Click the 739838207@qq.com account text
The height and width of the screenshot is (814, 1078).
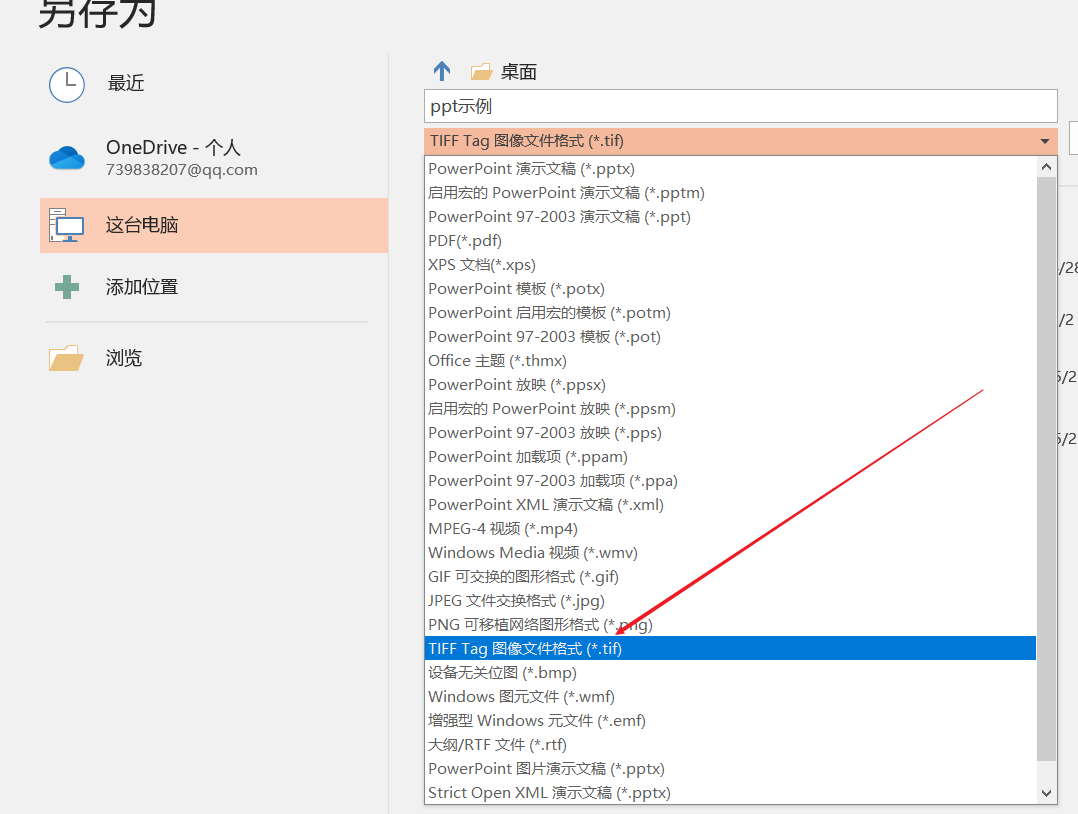pos(182,170)
